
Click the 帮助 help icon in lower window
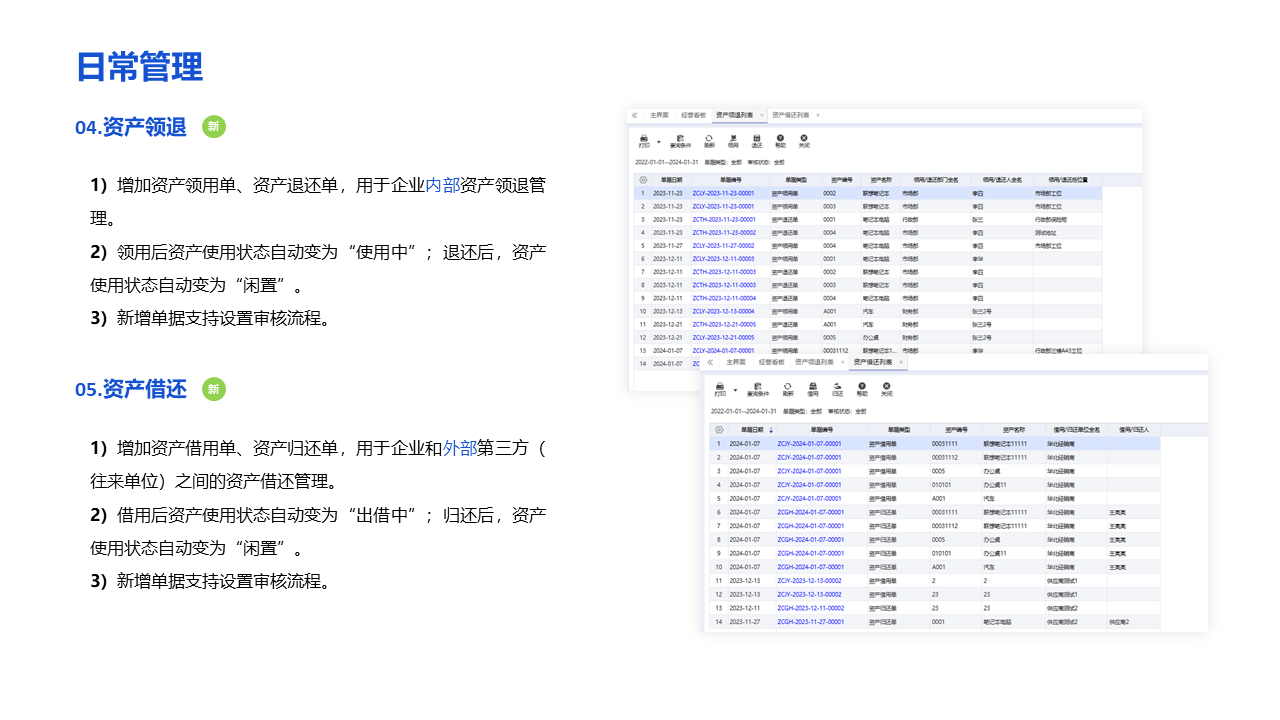pyautogui.click(x=862, y=388)
